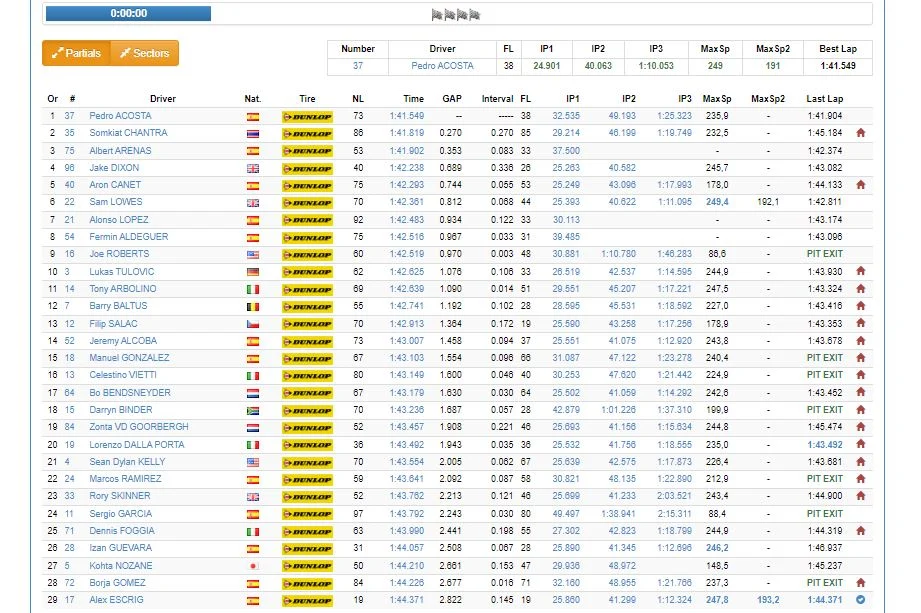Click rider number 37 in summary box
Viewport: 921px width, 613px height.
coord(358,66)
